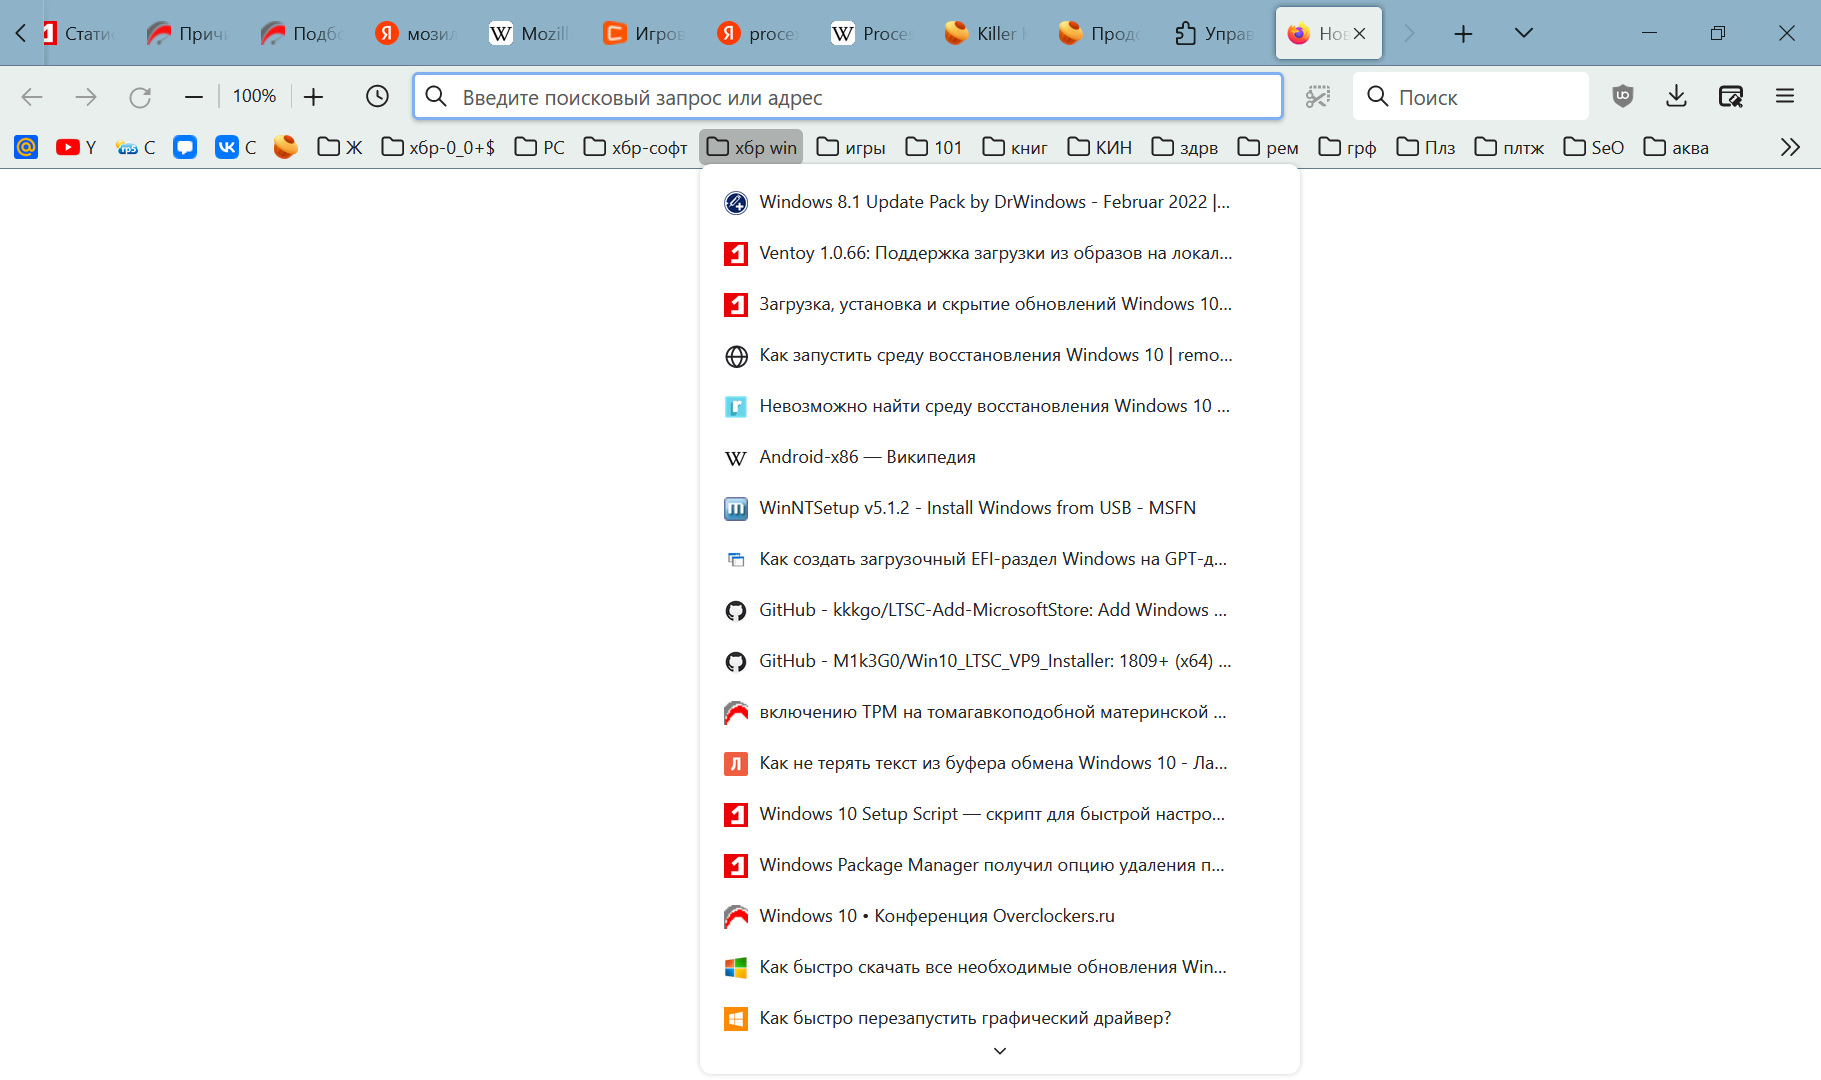Open the hamburger application menu
The image size is (1821, 1080).
click(x=1785, y=96)
